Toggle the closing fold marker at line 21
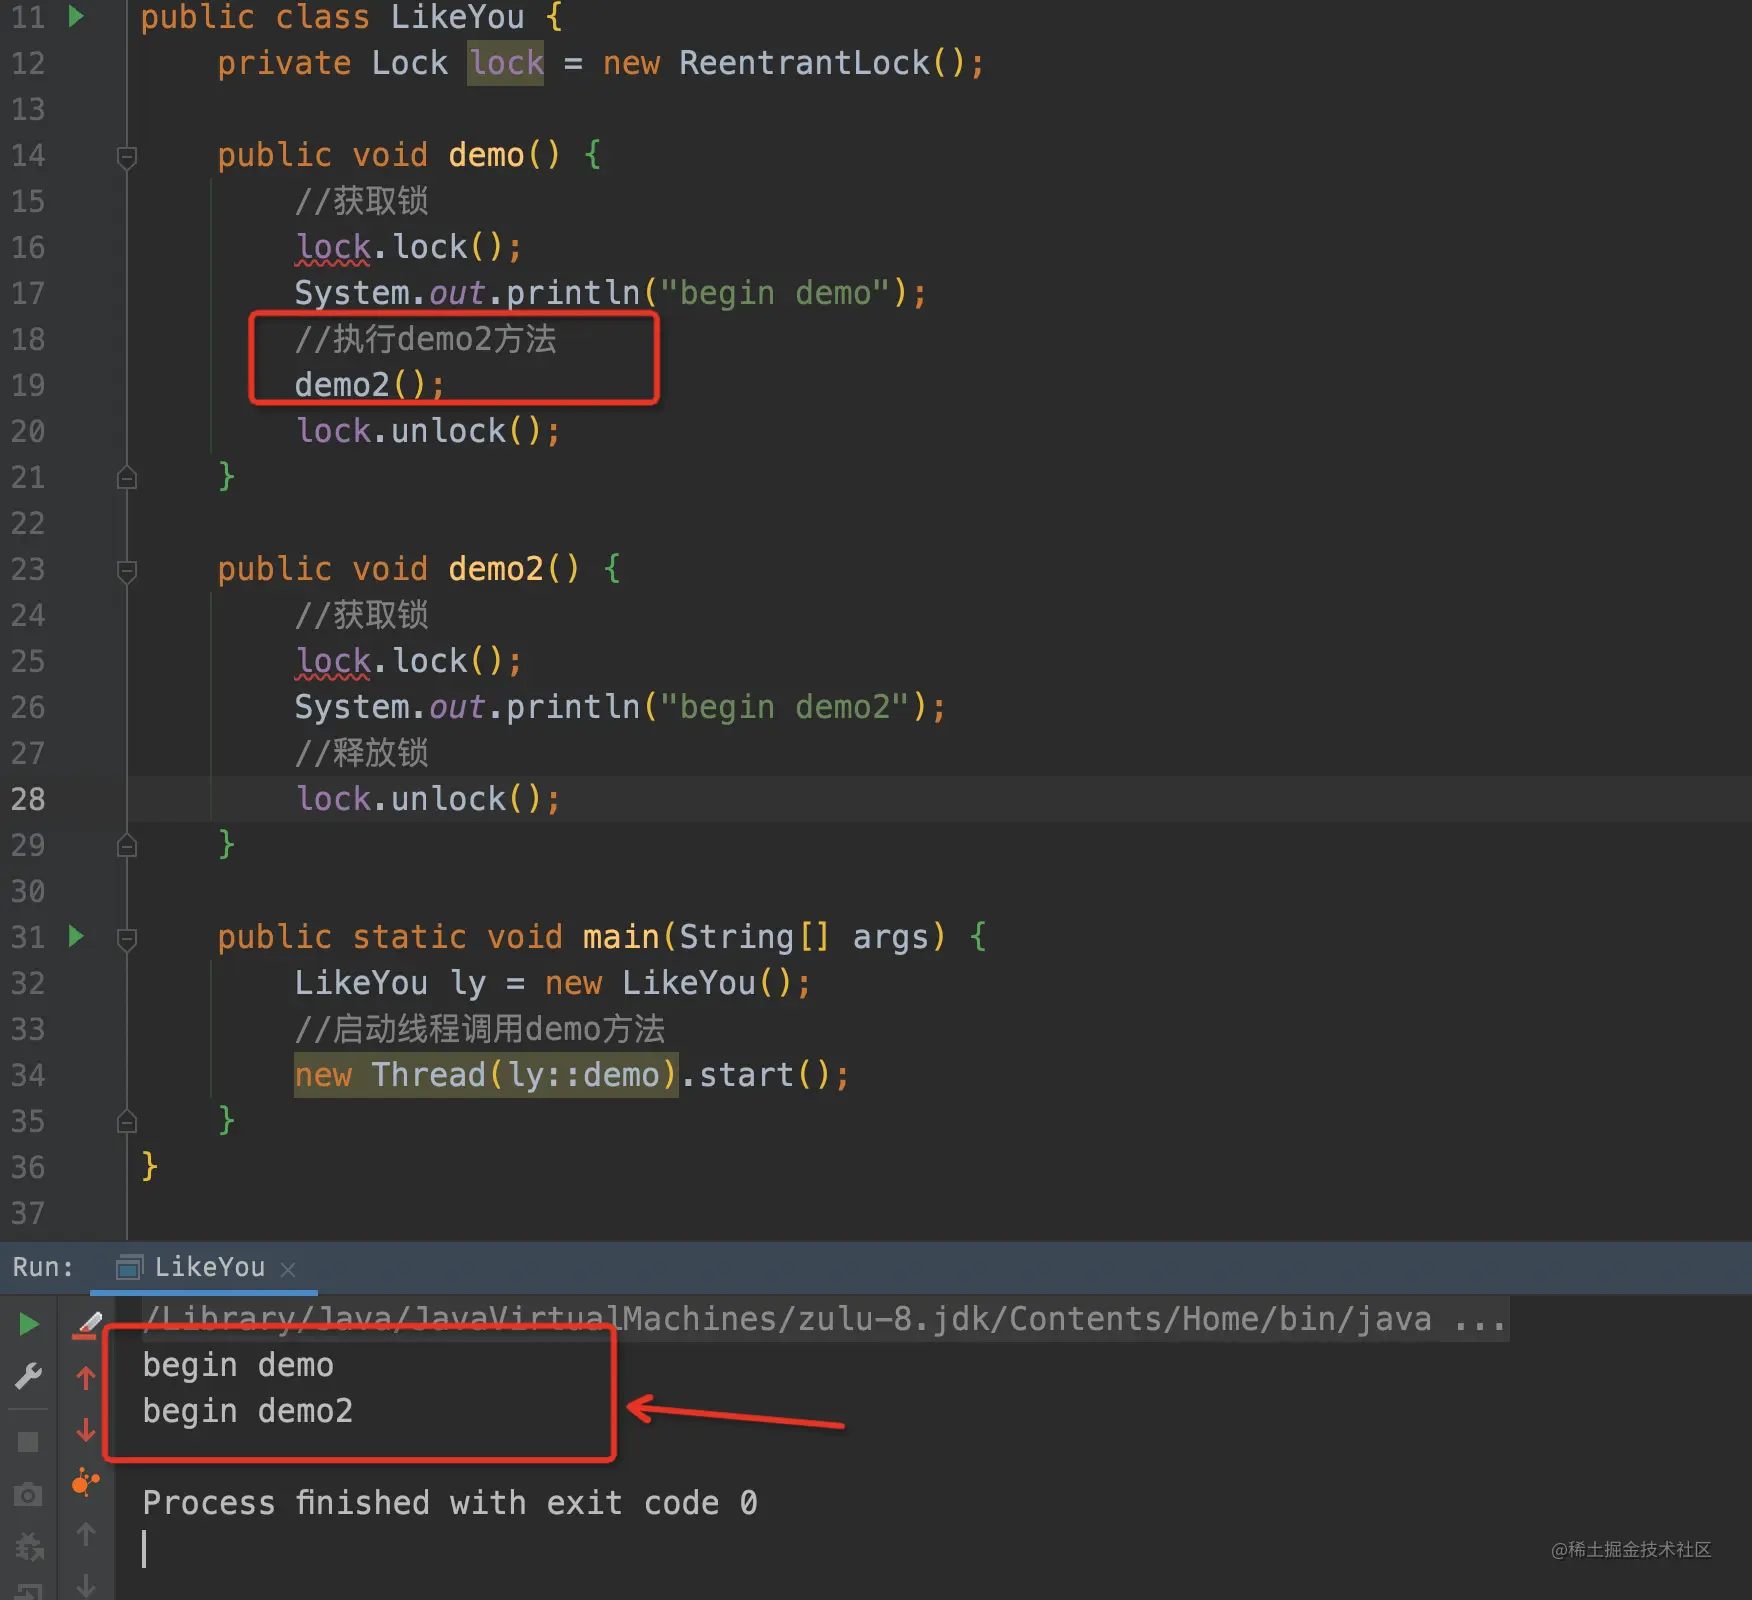This screenshot has width=1752, height=1600. coord(127,477)
